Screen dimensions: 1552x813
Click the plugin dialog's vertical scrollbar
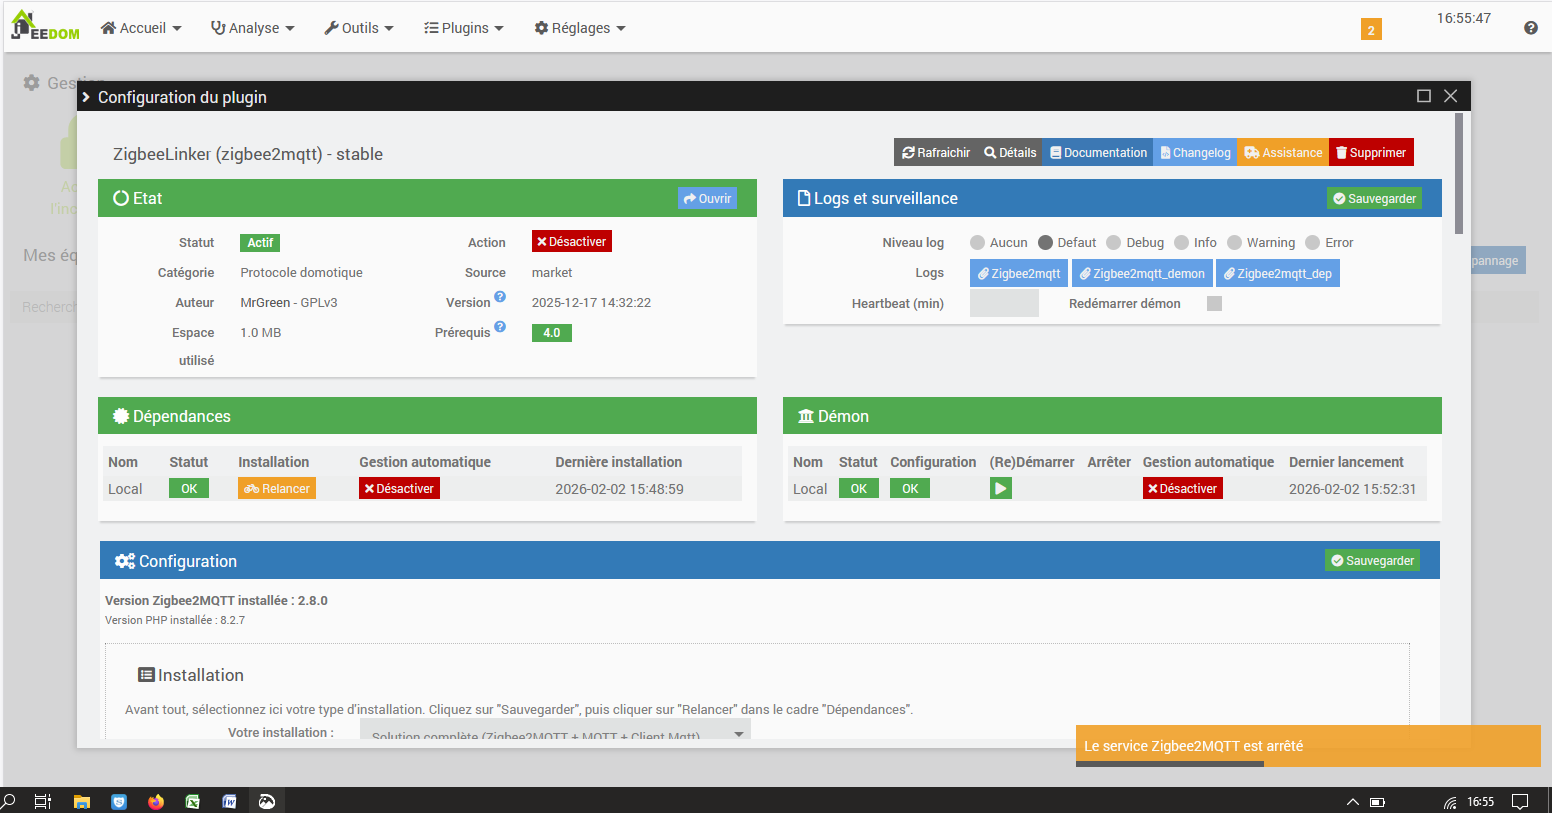[1459, 173]
